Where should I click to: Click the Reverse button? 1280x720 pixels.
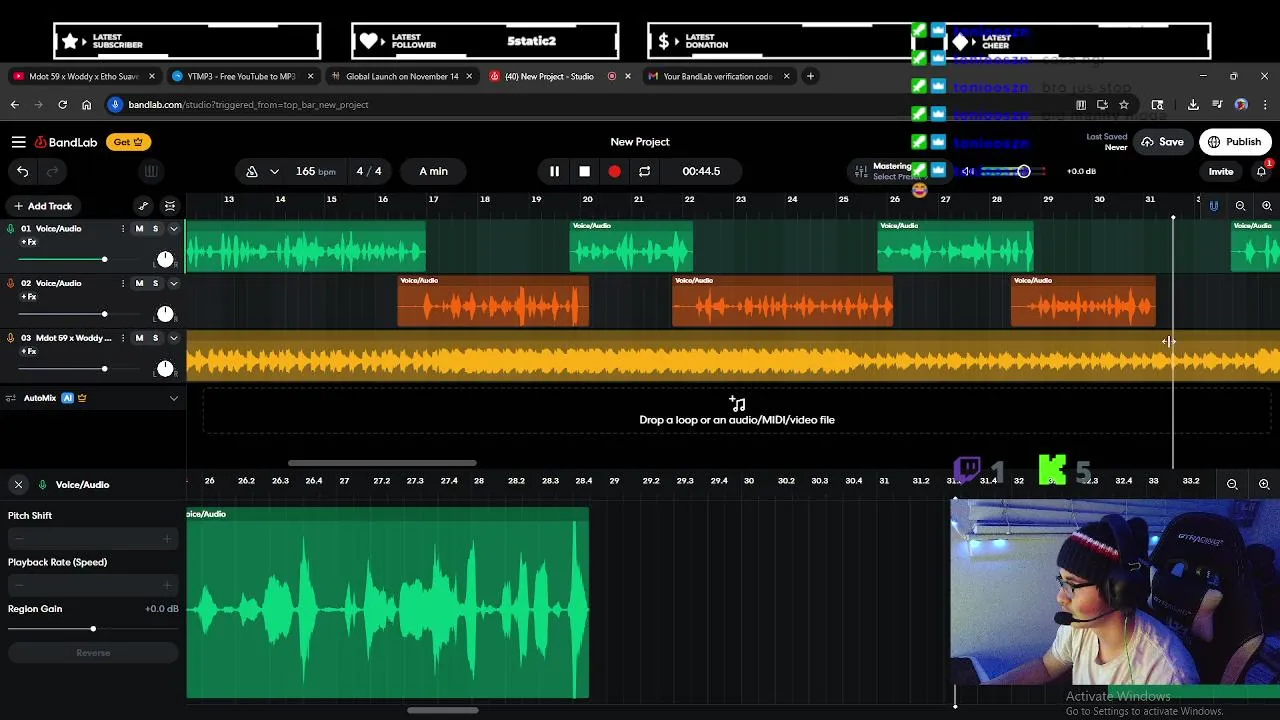pos(93,653)
